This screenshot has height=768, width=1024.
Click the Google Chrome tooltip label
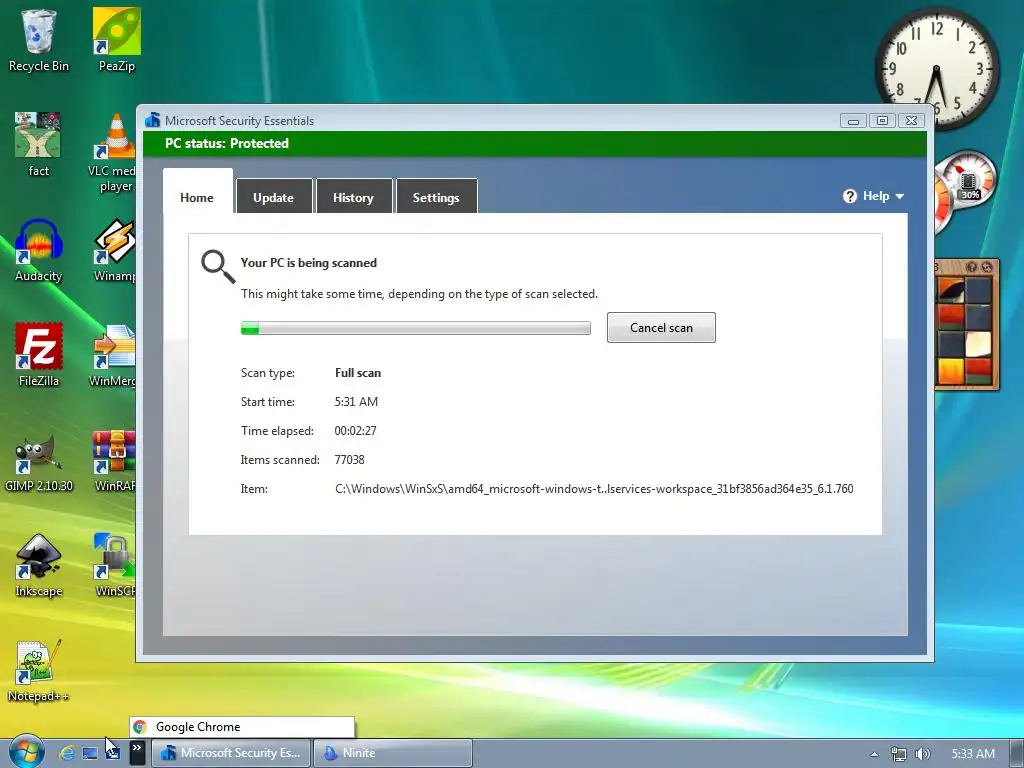click(x=242, y=727)
